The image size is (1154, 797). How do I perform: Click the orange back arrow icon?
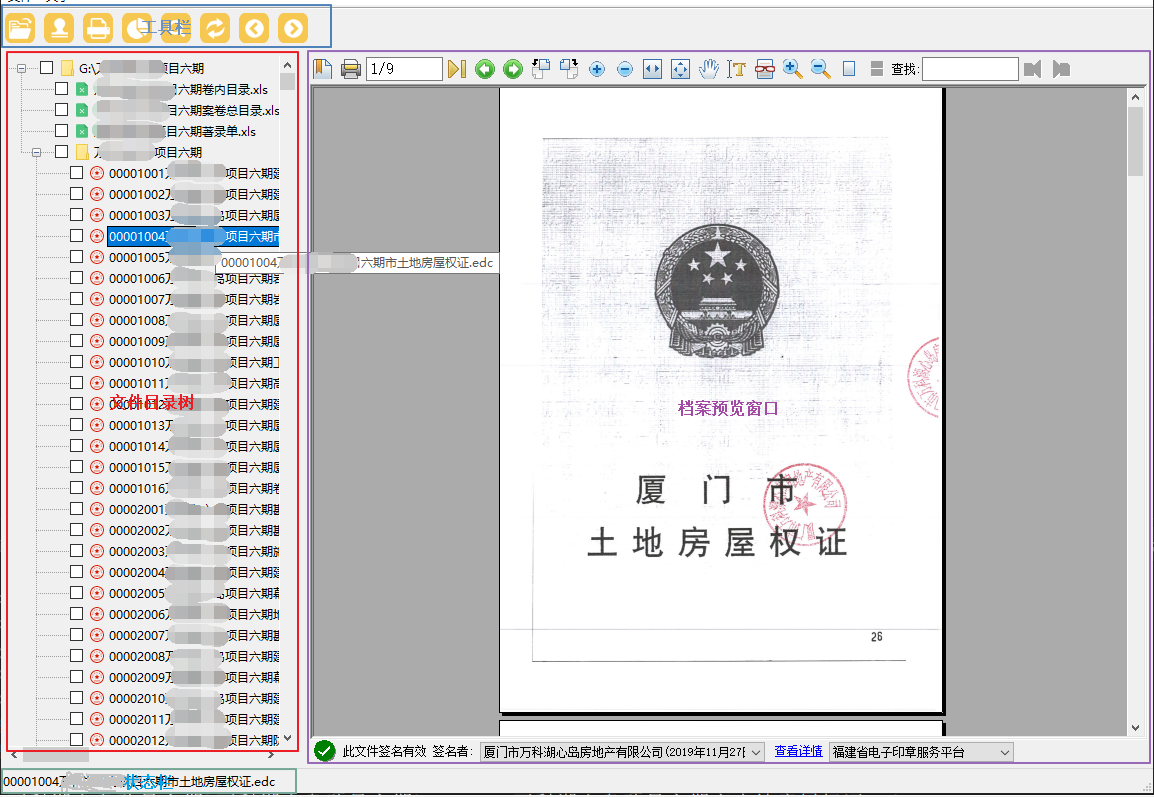254,29
